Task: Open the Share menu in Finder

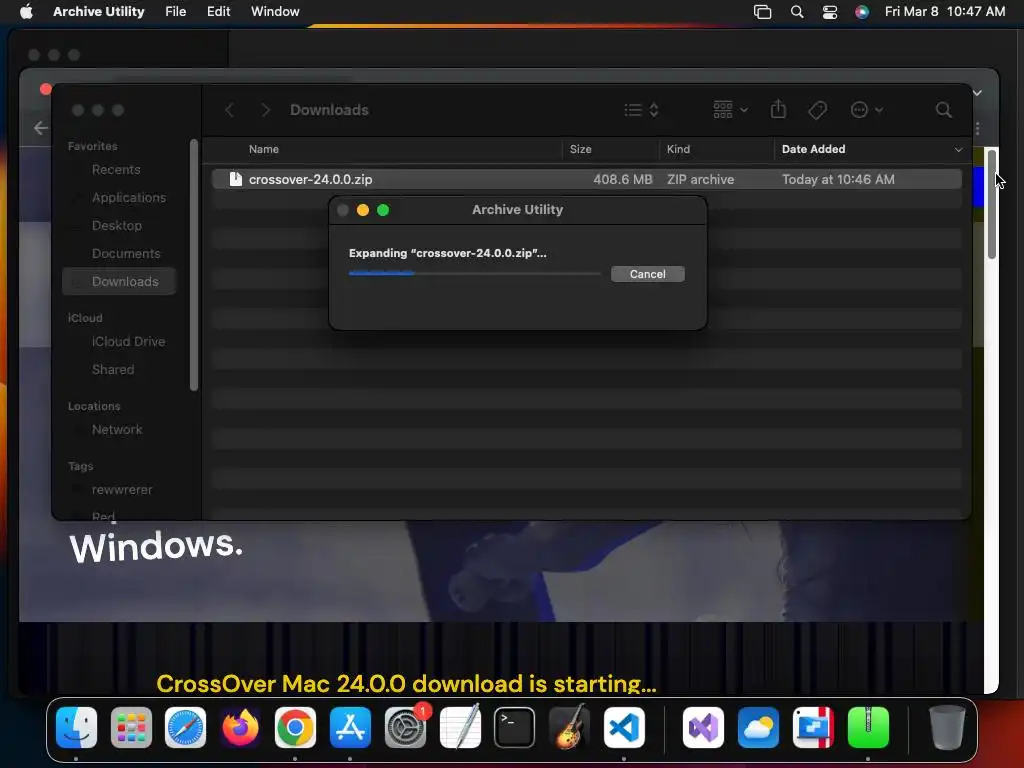Action: point(778,110)
